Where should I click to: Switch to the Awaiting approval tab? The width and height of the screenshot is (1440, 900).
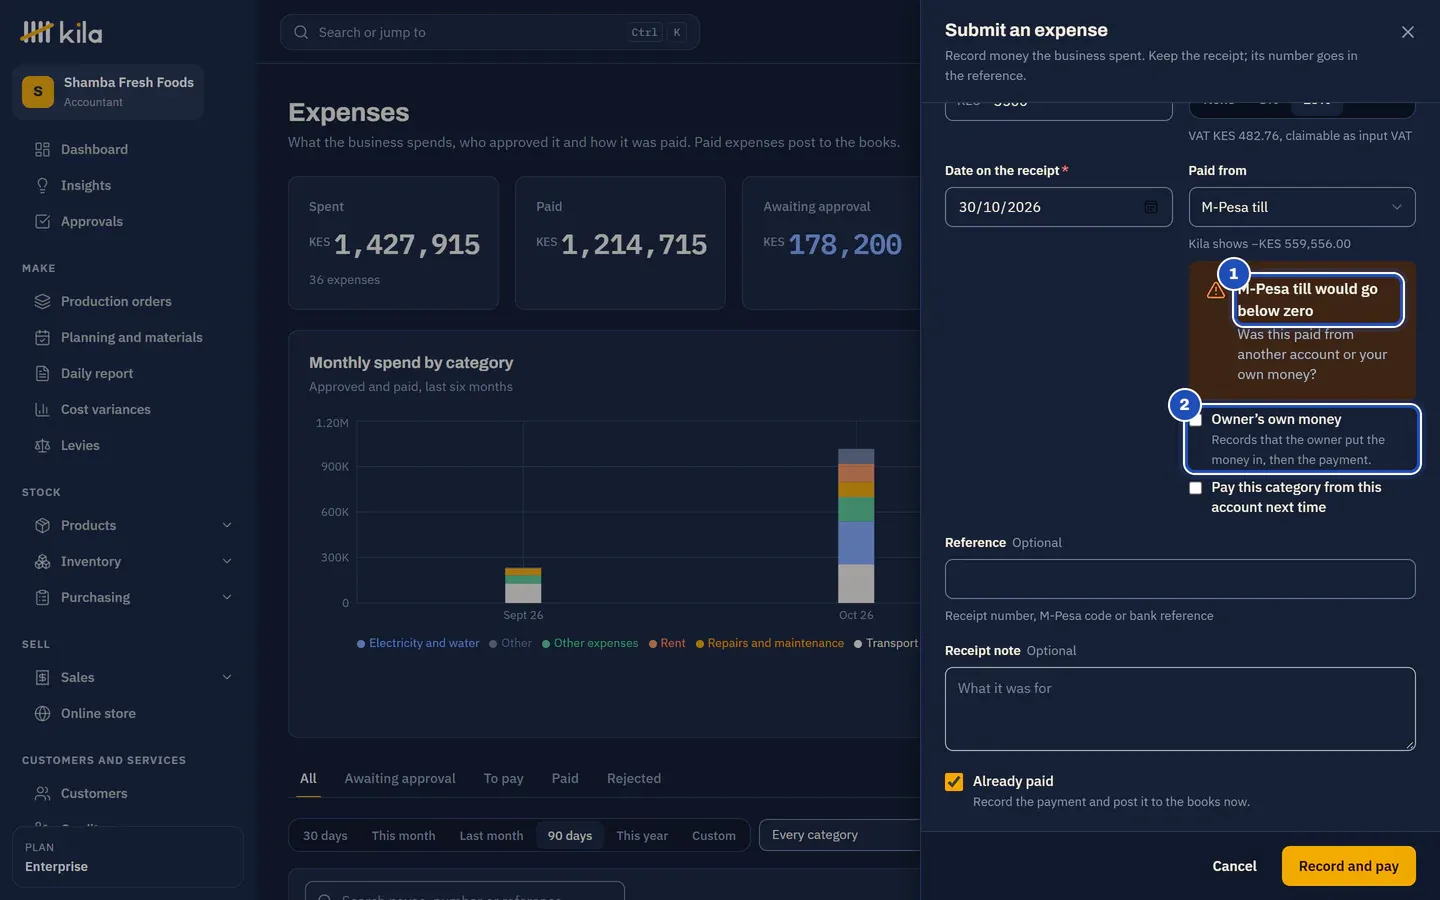click(x=400, y=779)
